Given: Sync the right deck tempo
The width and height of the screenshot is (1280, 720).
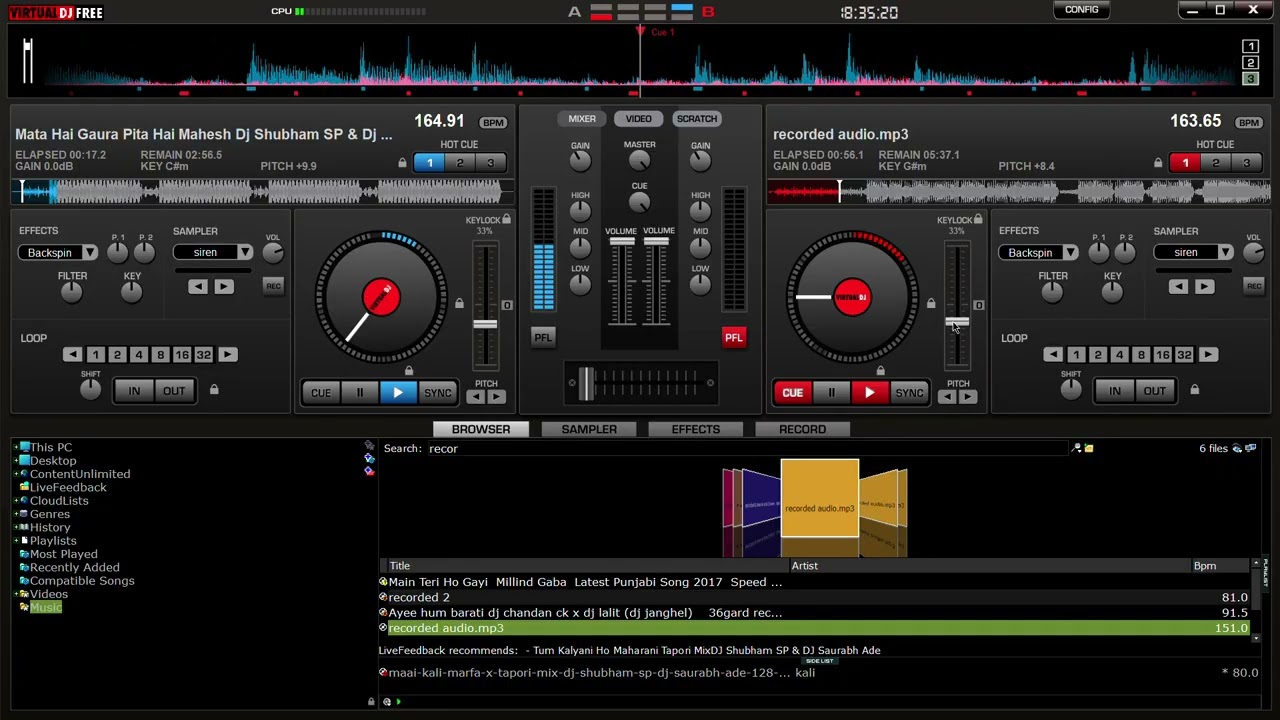Looking at the screenshot, I should click(x=909, y=393).
